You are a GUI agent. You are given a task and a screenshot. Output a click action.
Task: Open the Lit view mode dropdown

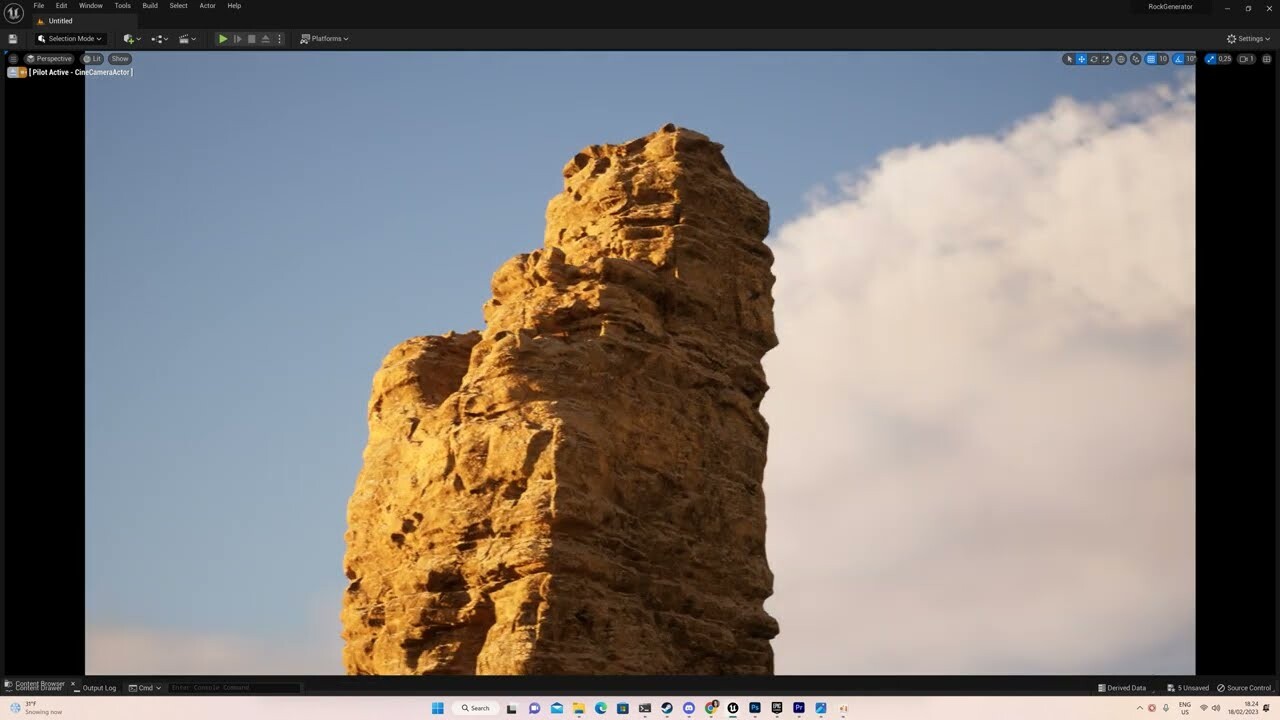point(93,58)
